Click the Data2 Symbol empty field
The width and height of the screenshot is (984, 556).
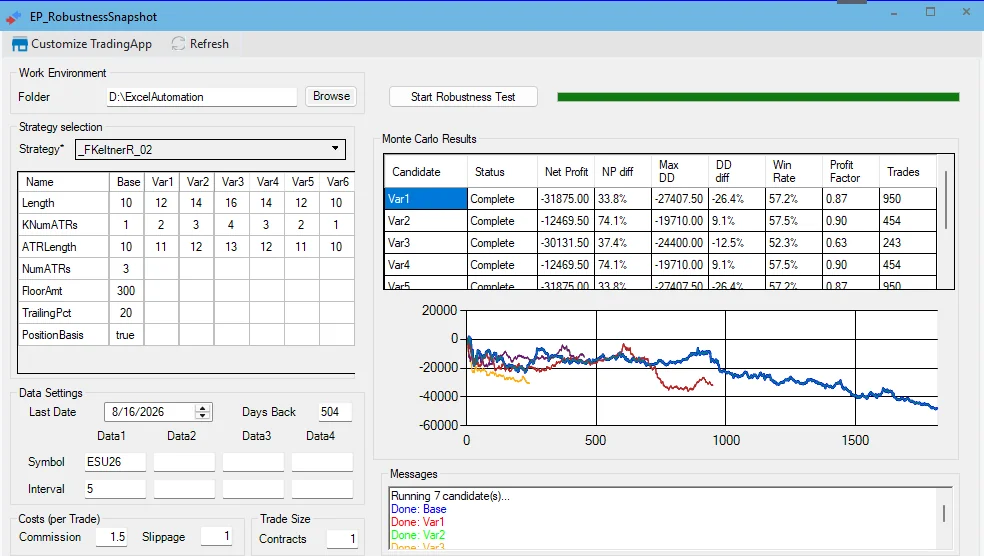pyautogui.click(x=184, y=462)
